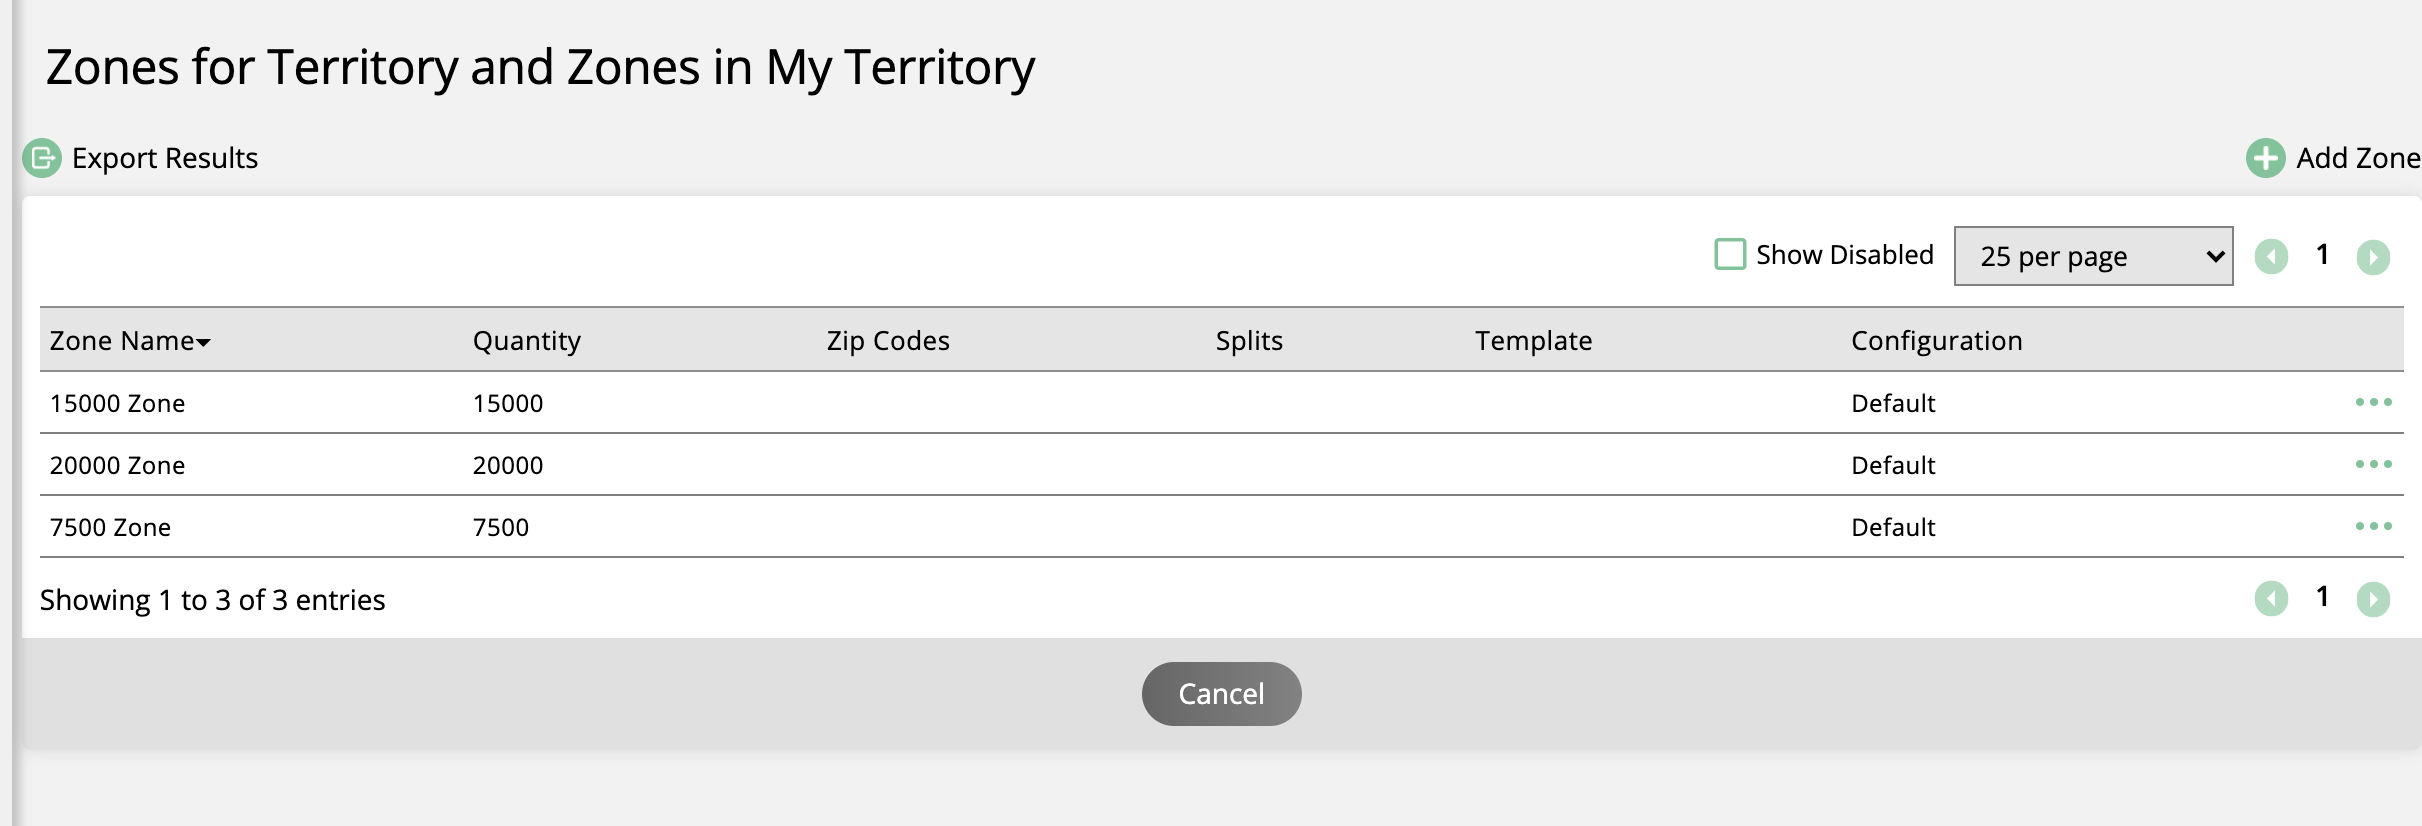Screen dimensions: 2422x826
Task: Select the 15000 Zone row entry
Action: click(117, 403)
